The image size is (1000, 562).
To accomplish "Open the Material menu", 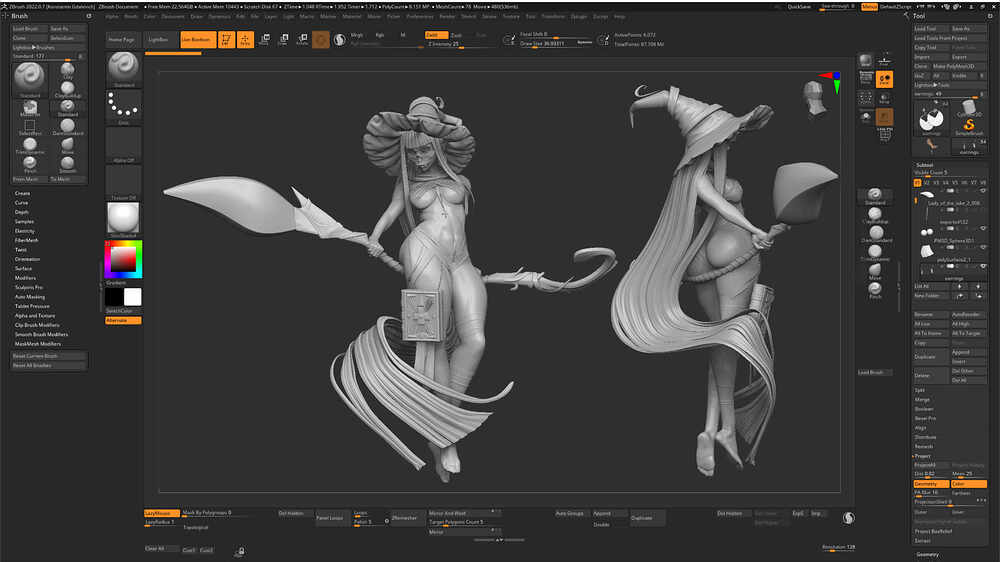I will pos(352,17).
